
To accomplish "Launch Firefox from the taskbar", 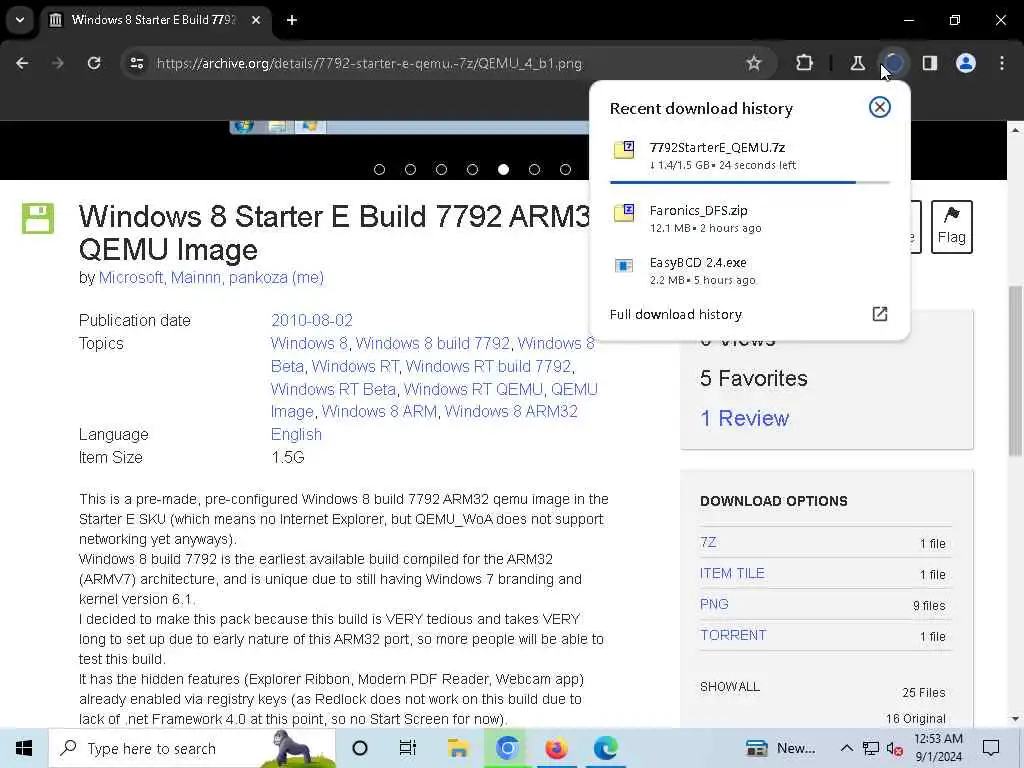I will pyautogui.click(x=556, y=748).
